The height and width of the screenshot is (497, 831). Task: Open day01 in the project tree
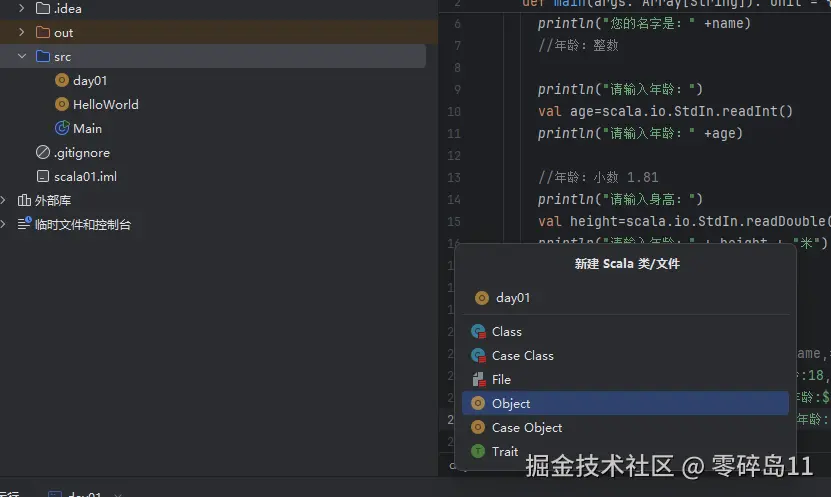pos(90,81)
